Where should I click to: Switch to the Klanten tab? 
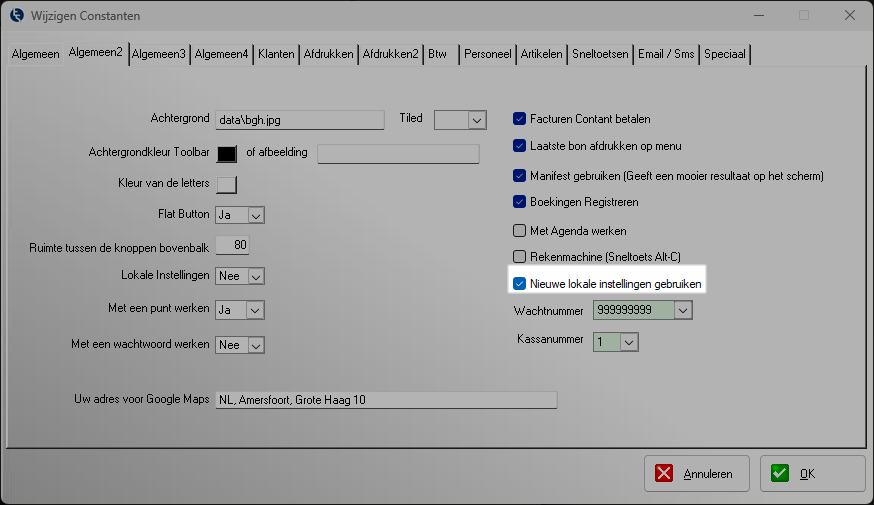pos(276,54)
